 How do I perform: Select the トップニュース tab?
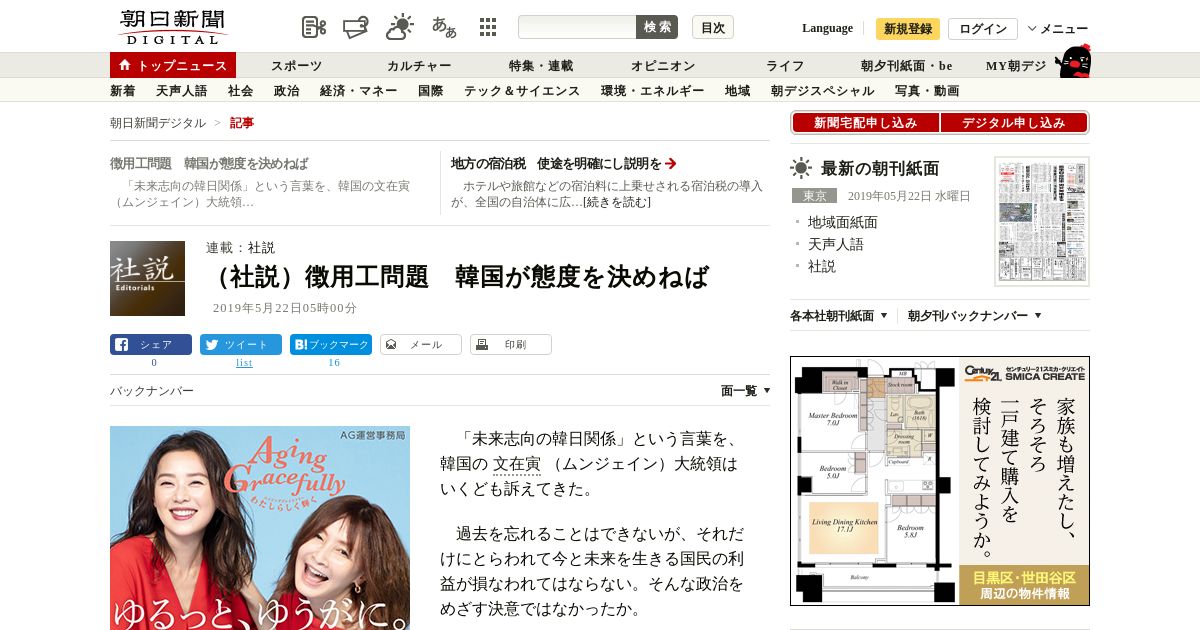click(173, 65)
